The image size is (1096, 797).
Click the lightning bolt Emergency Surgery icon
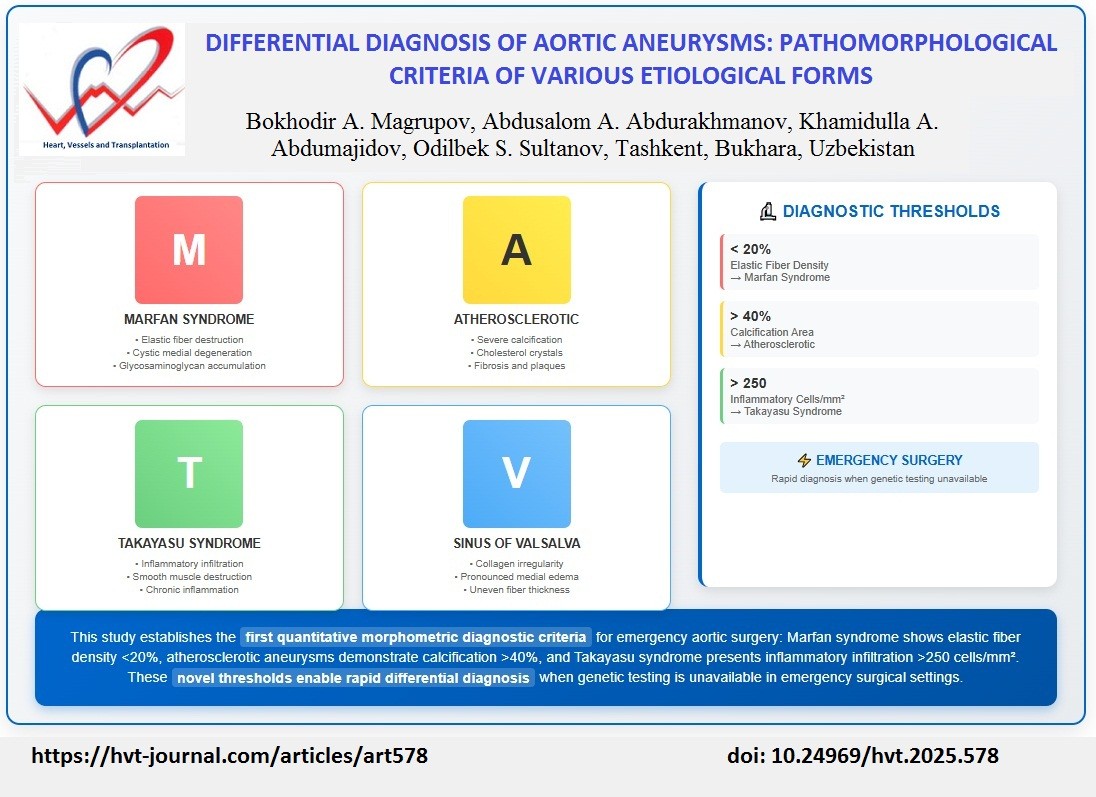pyautogui.click(x=805, y=460)
